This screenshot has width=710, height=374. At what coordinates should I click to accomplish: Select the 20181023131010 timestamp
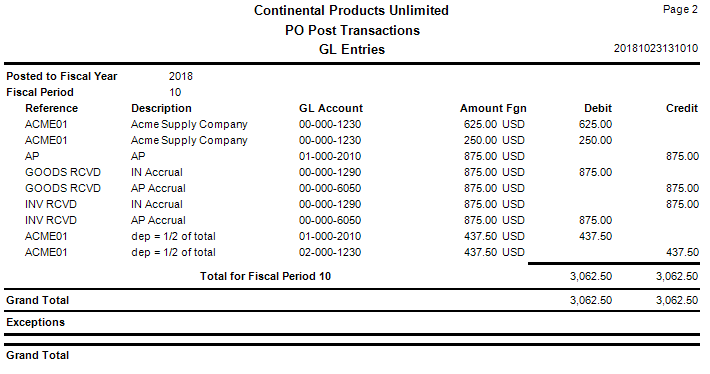tap(656, 48)
